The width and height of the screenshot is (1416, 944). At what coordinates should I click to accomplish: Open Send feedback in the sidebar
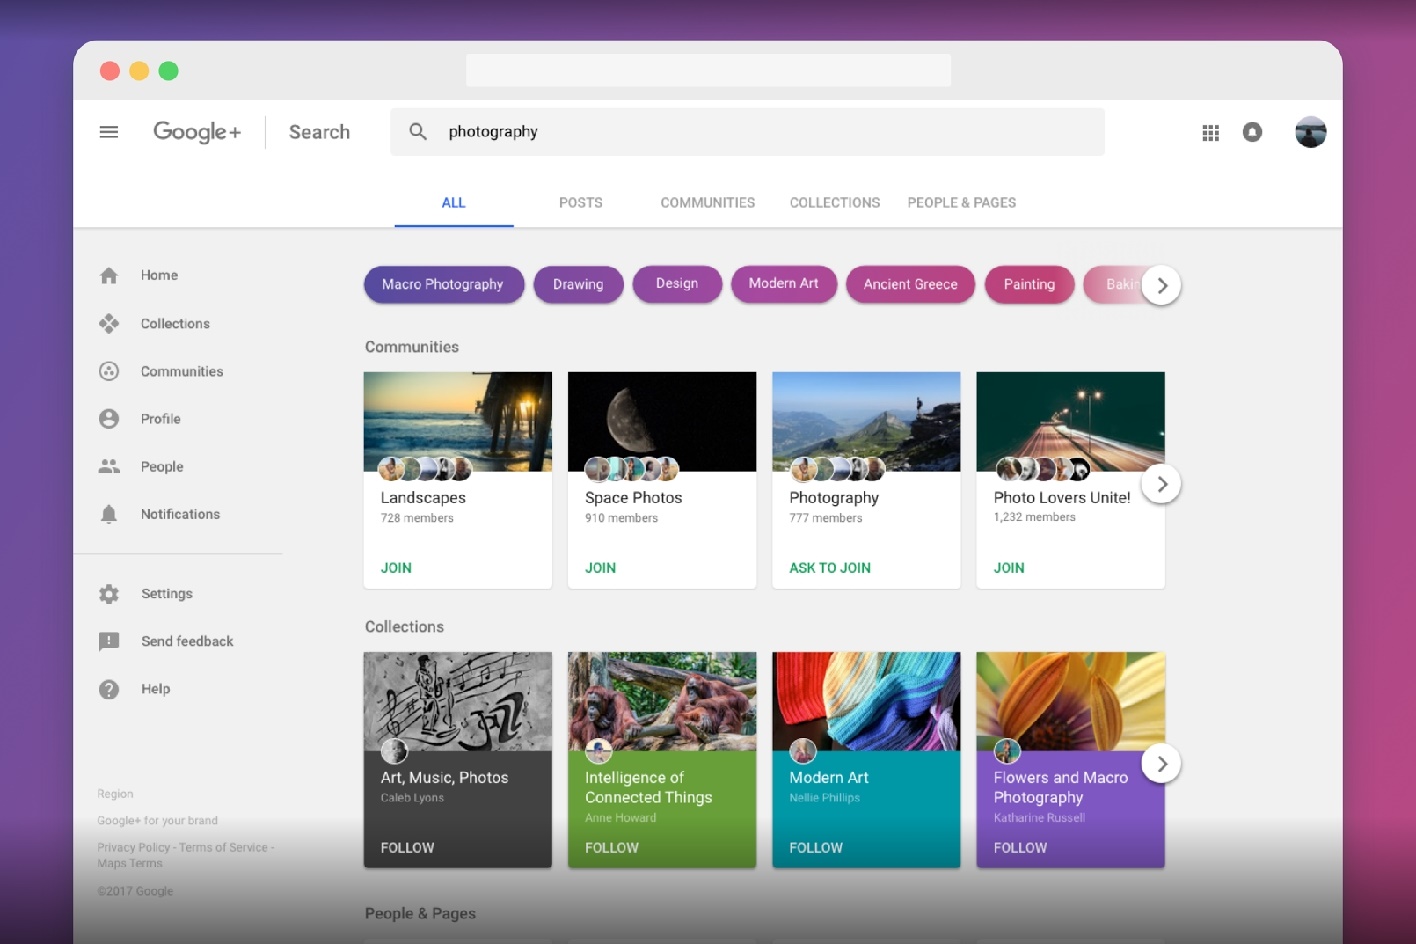(x=186, y=641)
